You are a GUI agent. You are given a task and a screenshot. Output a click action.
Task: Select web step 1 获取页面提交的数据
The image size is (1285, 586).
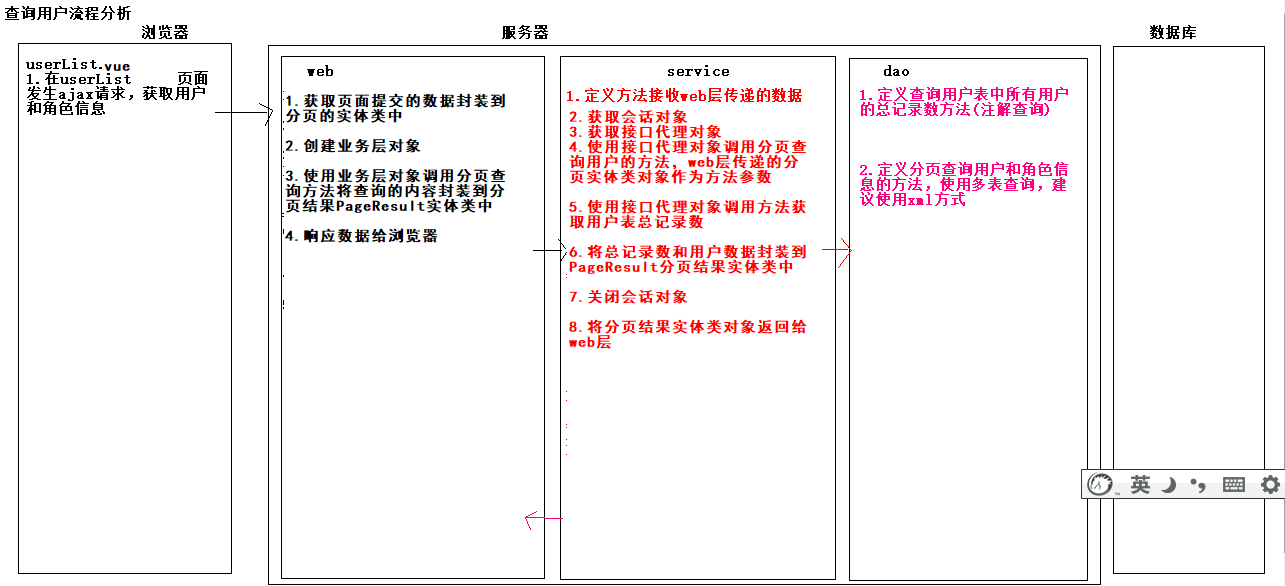click(x=395, y=108)
